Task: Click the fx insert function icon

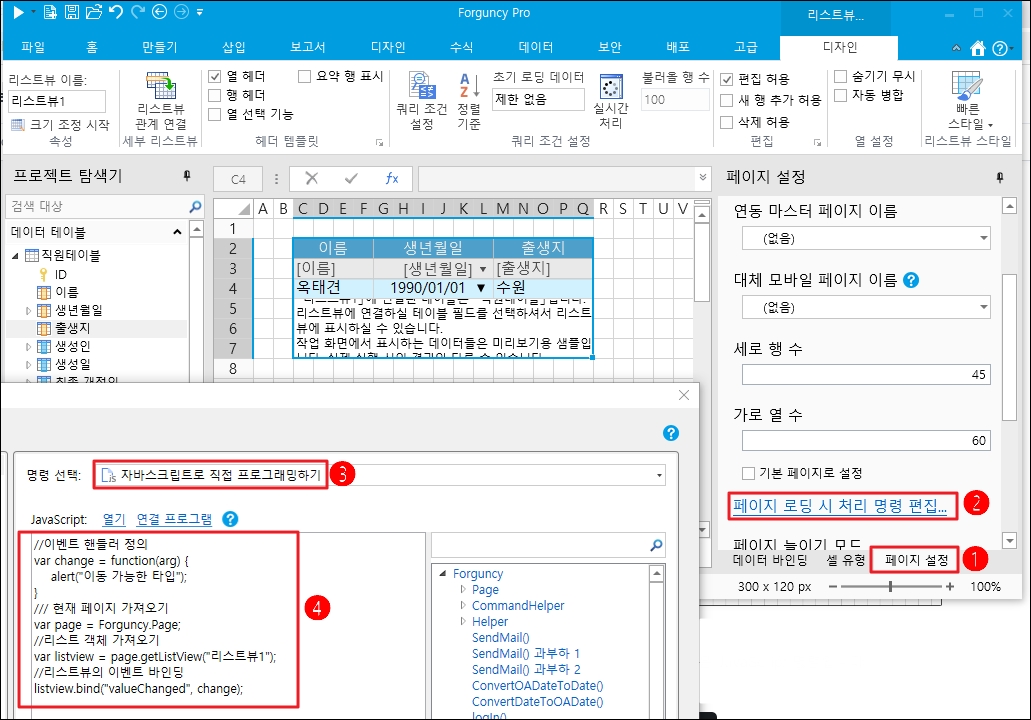Action: [x=392, y=179]
